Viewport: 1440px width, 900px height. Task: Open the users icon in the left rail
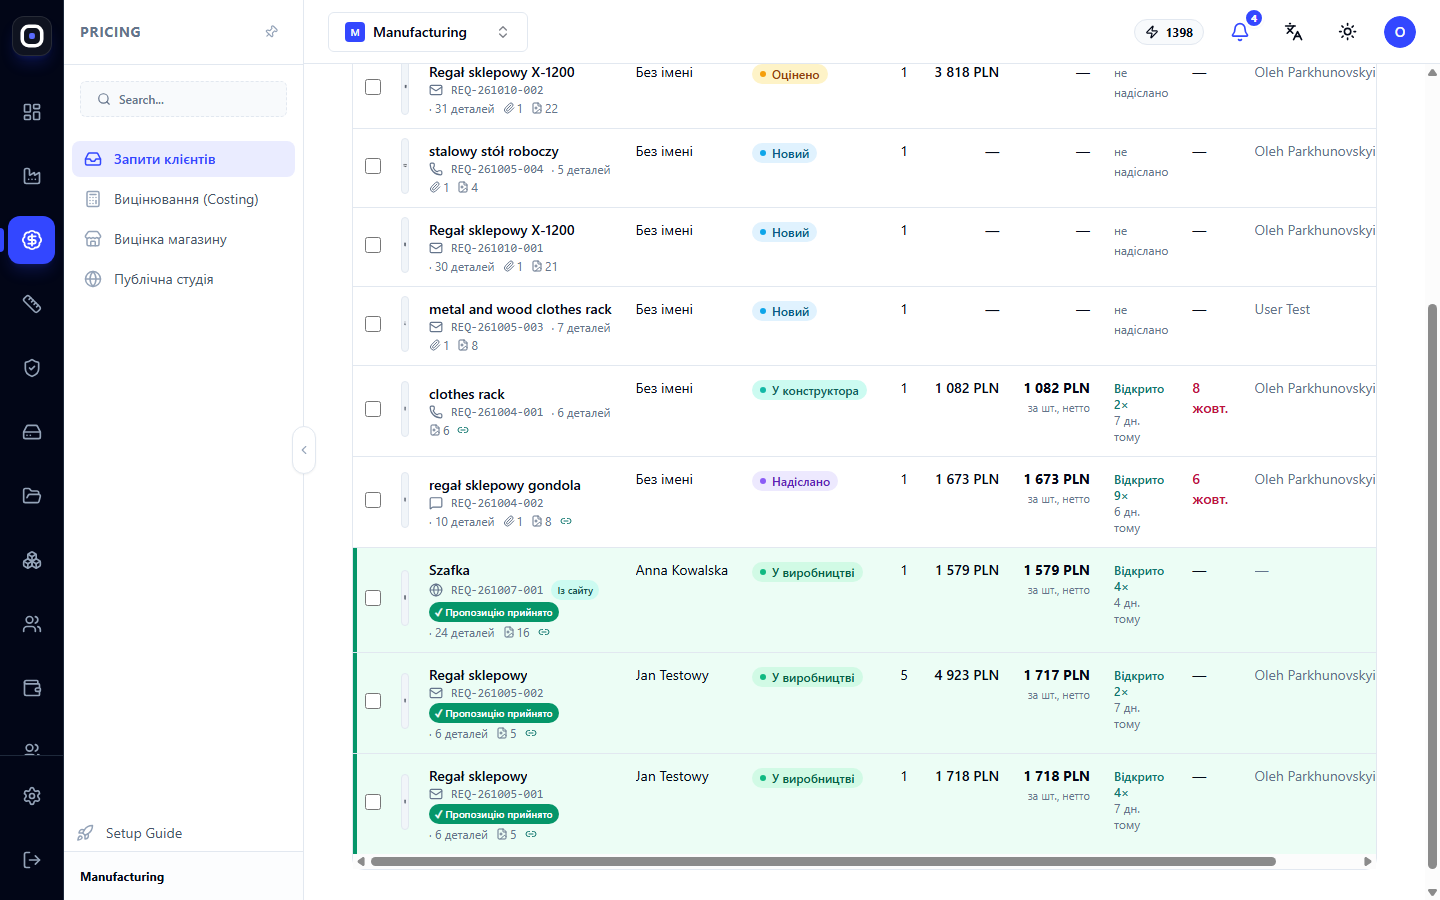tap(32, 624)
